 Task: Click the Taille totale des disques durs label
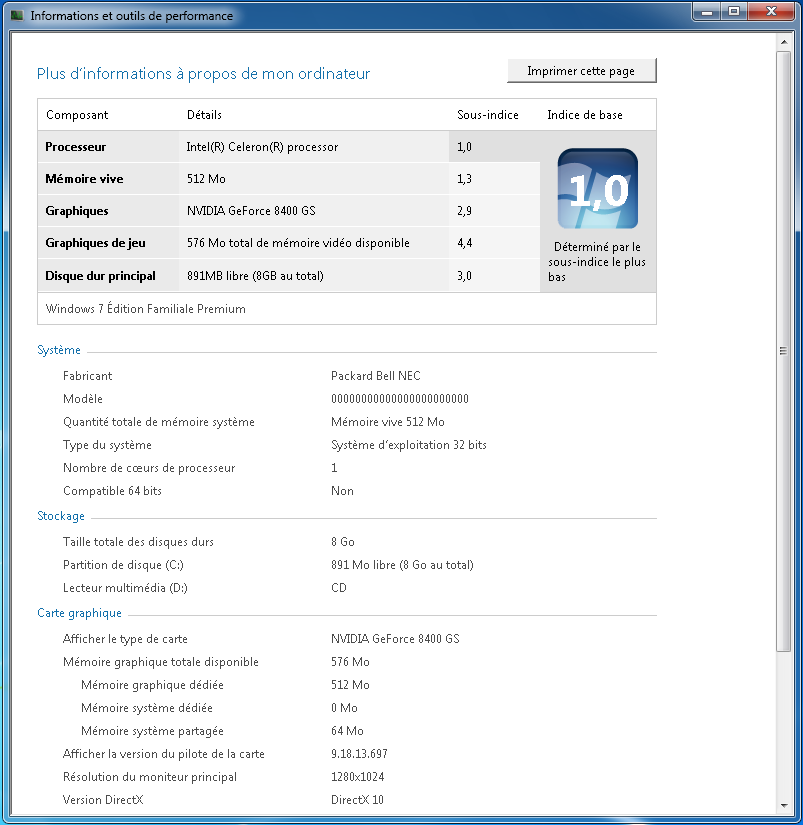tap(138, 542)
